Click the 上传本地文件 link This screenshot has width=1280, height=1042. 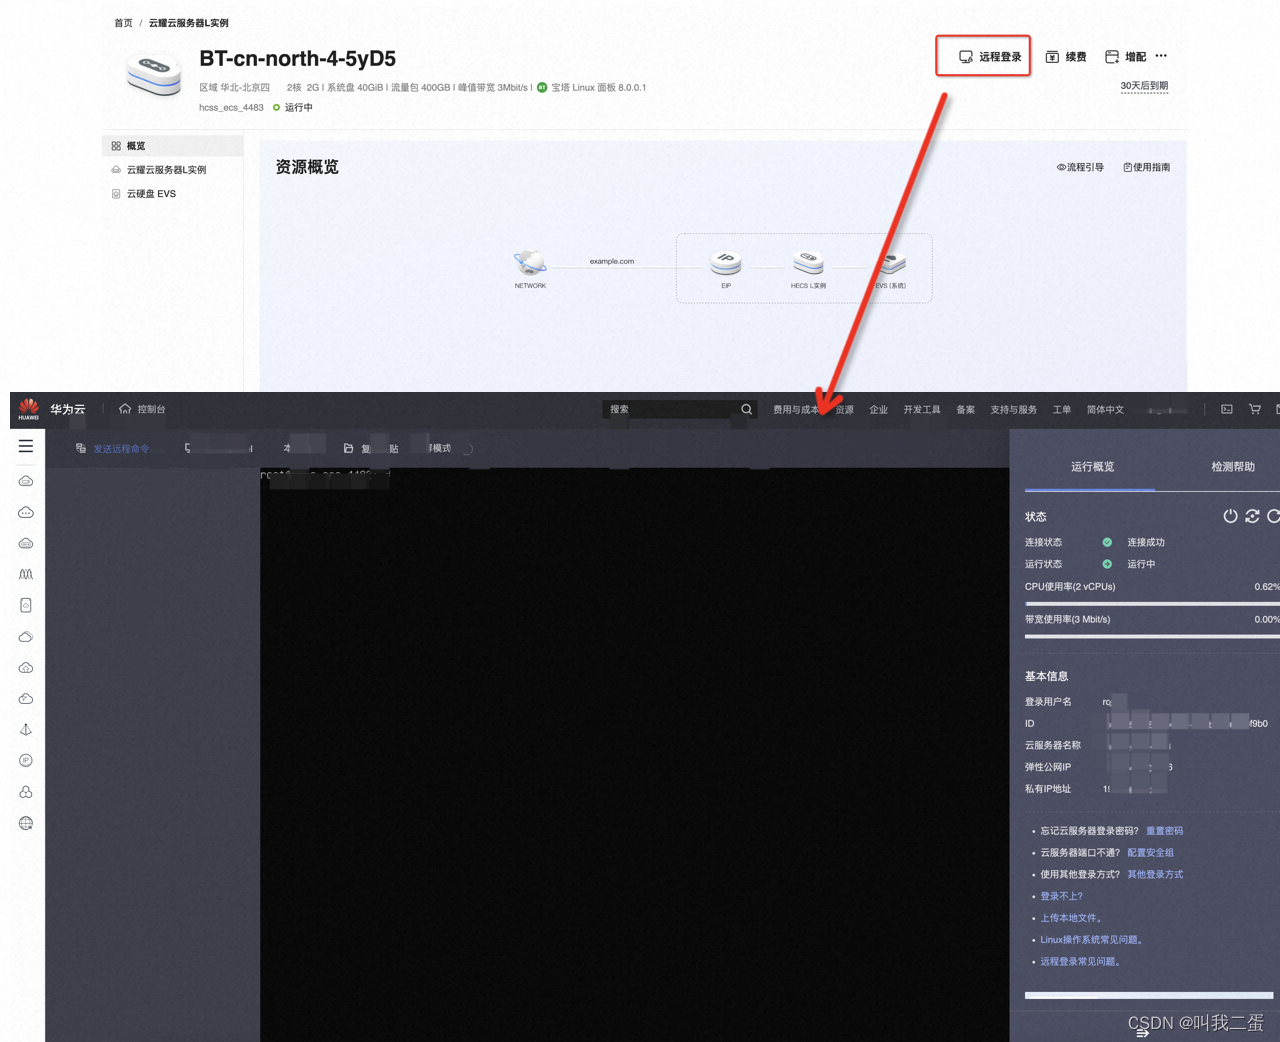click(1070, 918)
